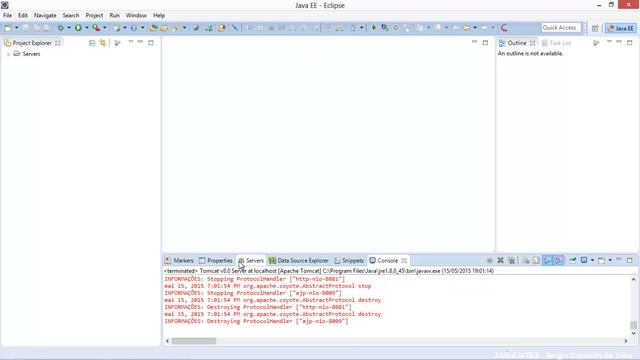Toggle Show Console on Standard Out
This screenshot has width=640, height=360.
click(x=547, y=260)
